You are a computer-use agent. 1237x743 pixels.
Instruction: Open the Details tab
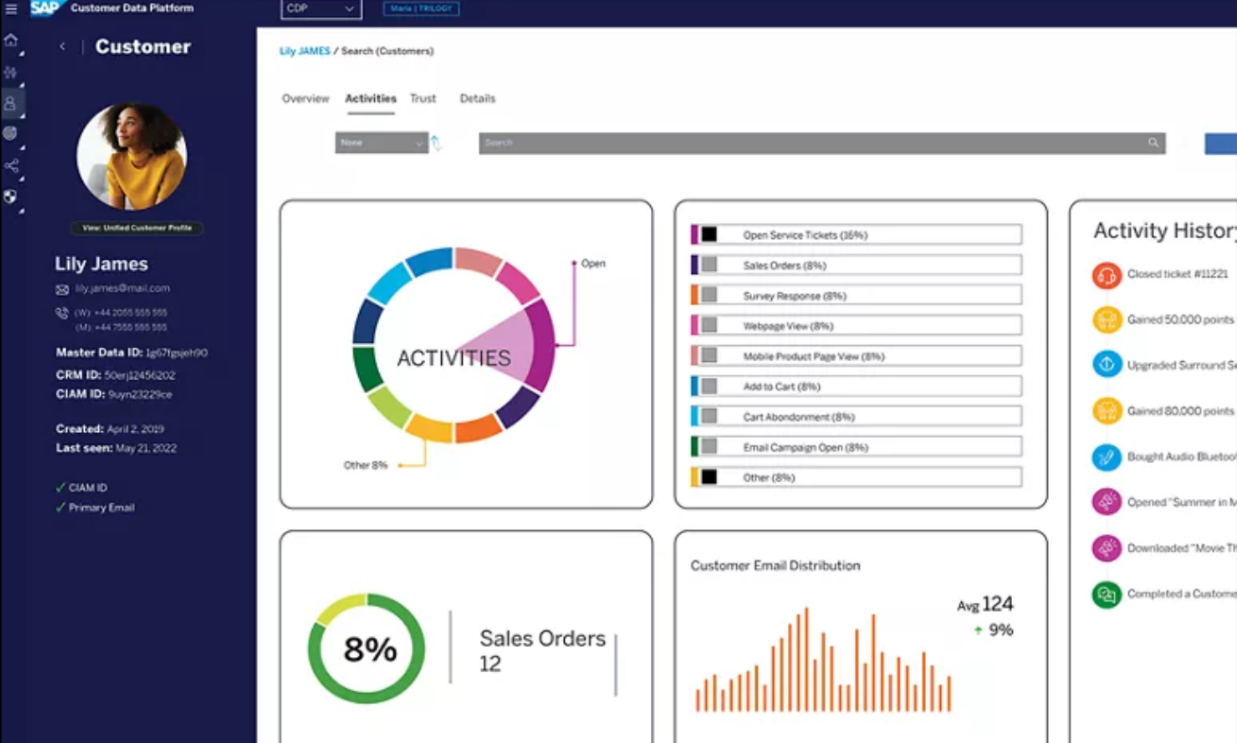pos(477,99)
